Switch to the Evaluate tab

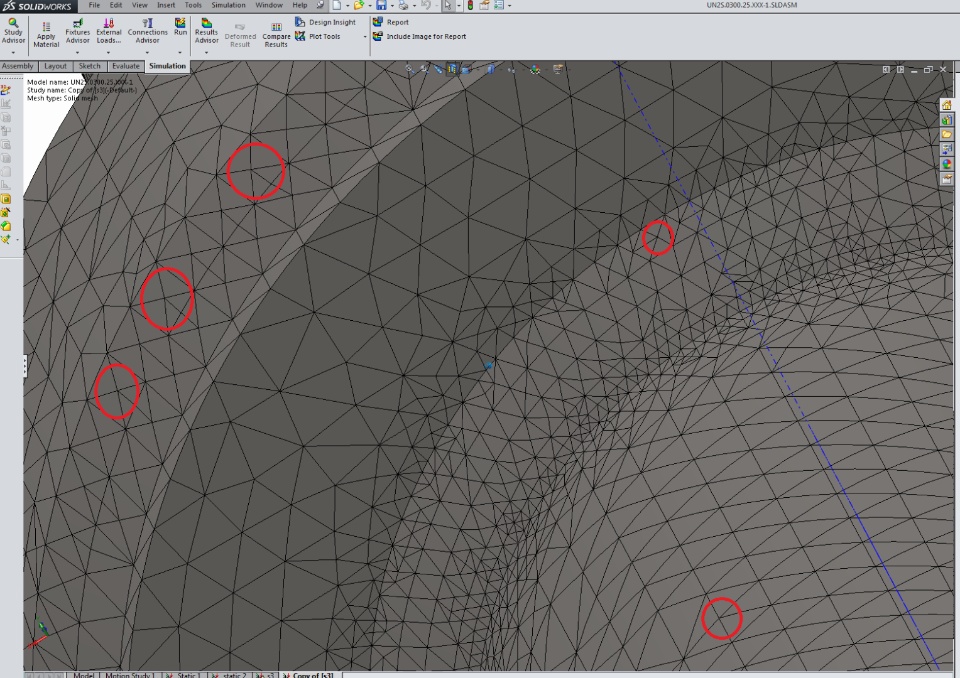coord(126,66)
